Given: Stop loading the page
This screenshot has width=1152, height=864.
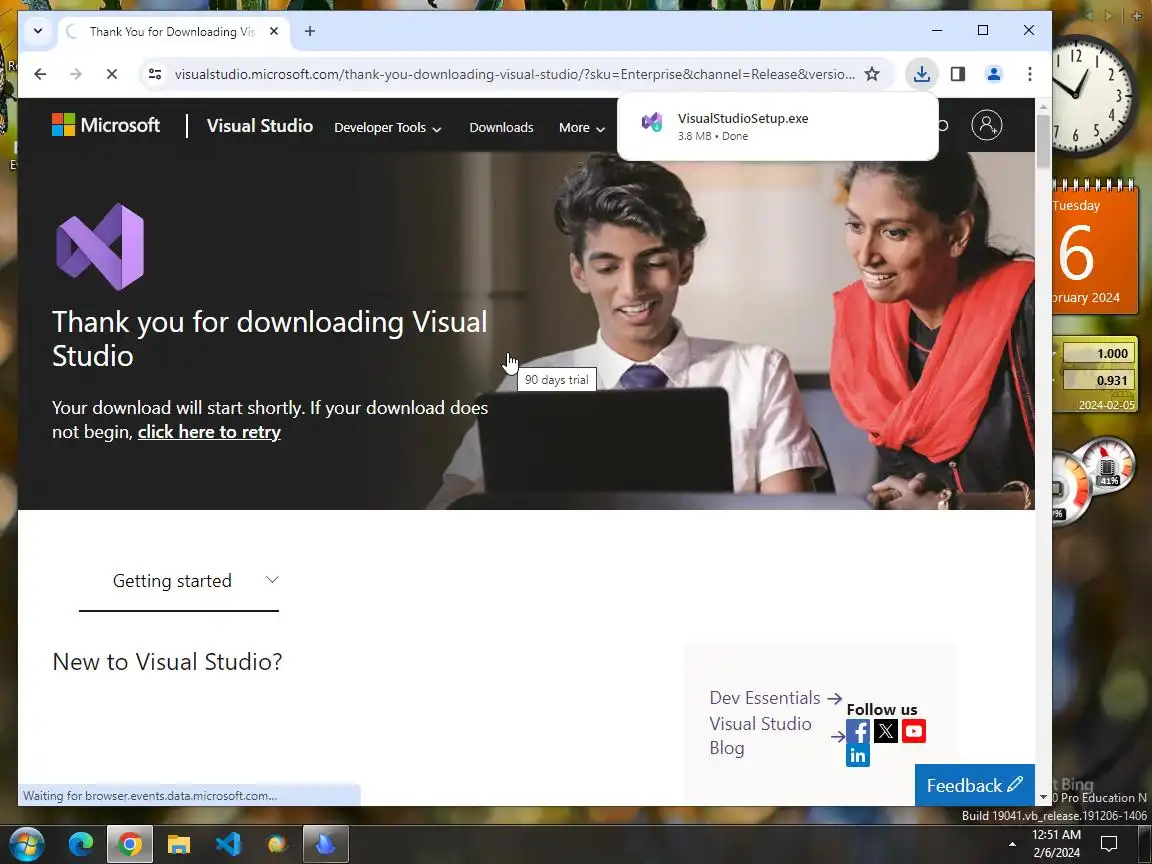Looking at the screenshot, I should coord(112,74).
